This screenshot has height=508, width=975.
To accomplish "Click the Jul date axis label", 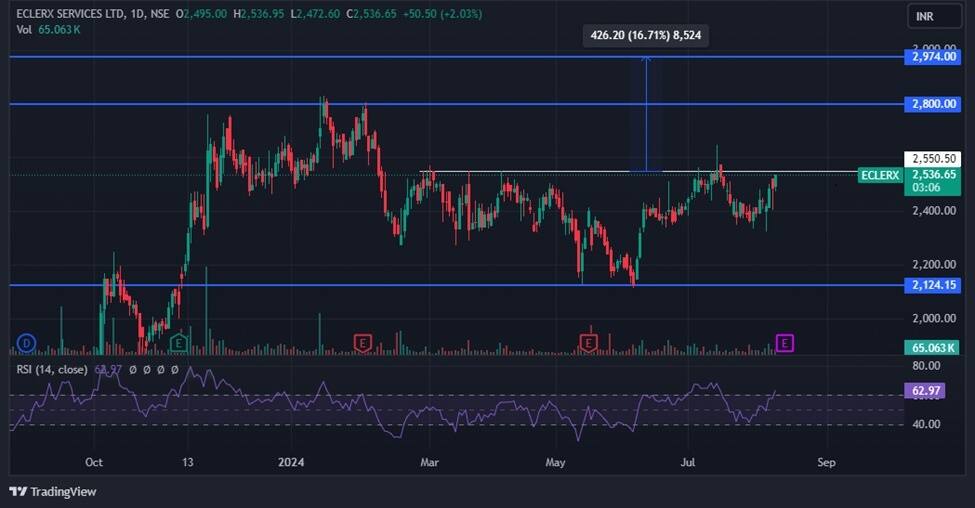I will click(688, 462).
